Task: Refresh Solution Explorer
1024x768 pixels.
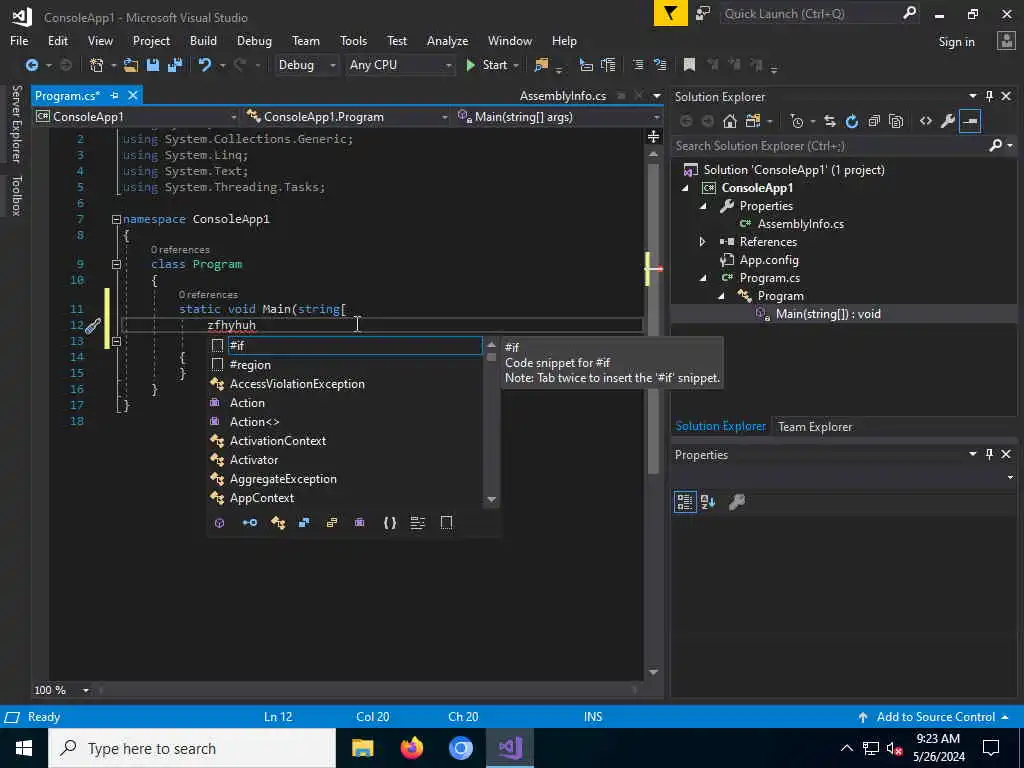Action: (x=852, y=121)
